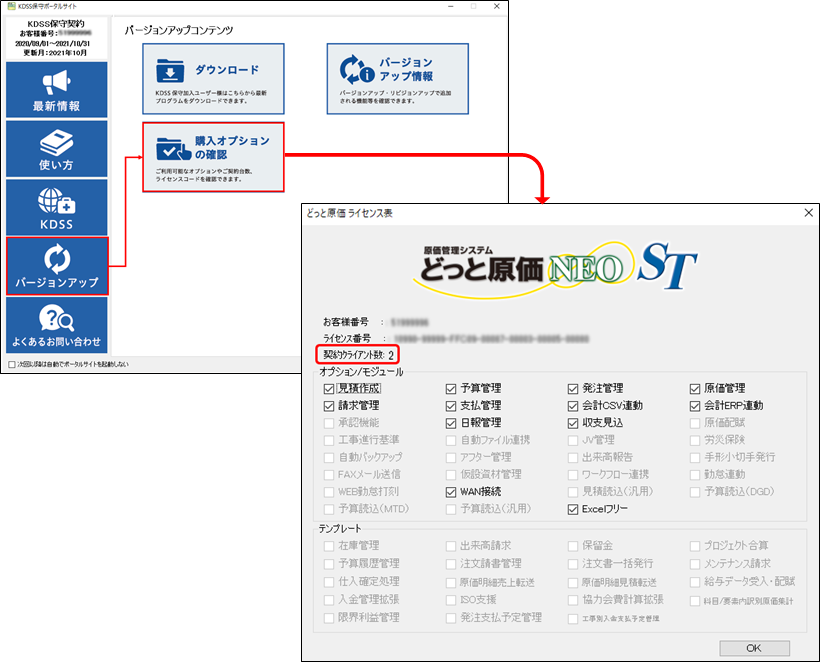Click the 労災保険 checkbox
The height and width of the screenshot is (662, 820).
tap(694, 441)
